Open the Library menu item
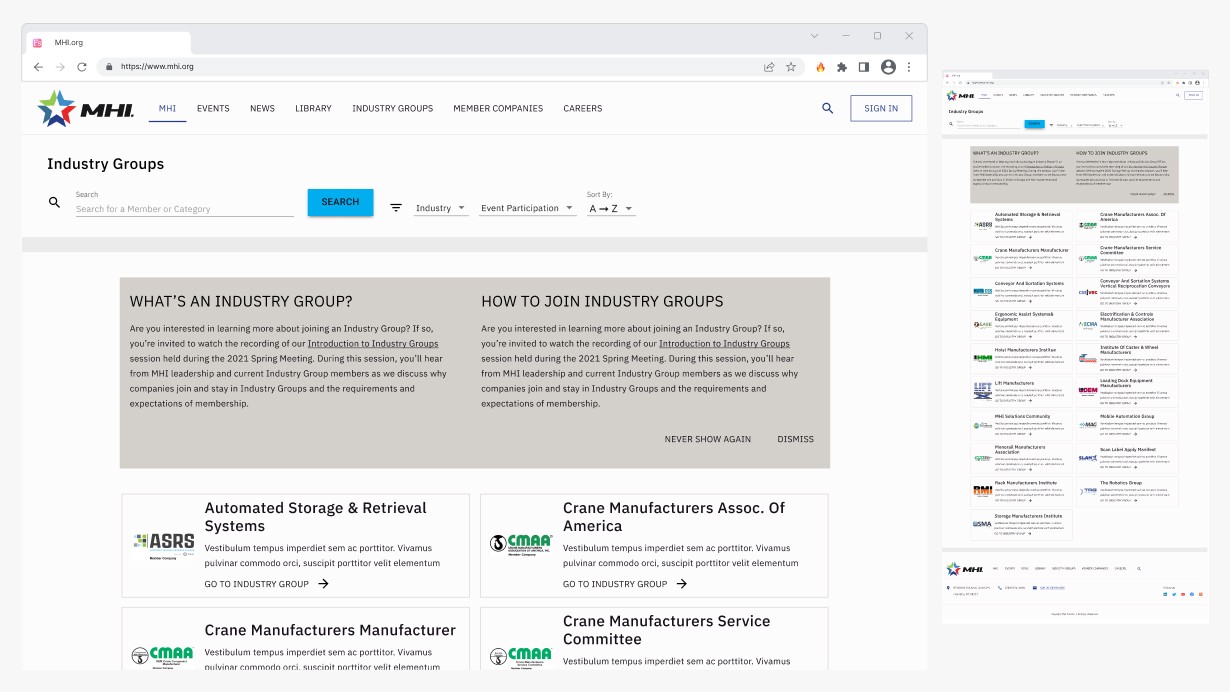This screenshot has height=692, width=1230. coord(313,108)
